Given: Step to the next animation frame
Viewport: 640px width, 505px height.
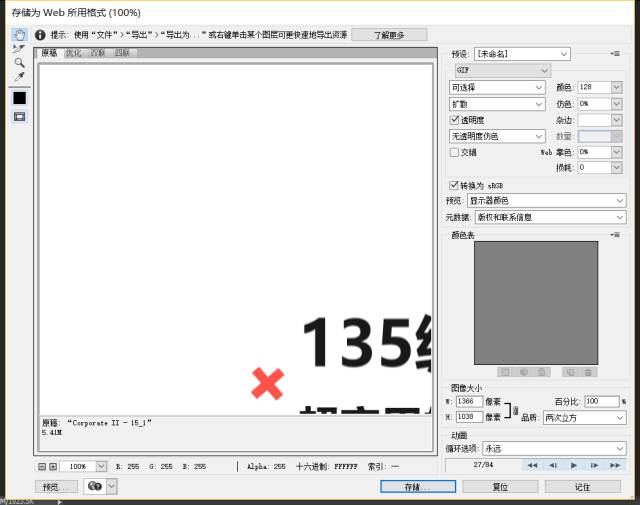Looking at the screenshot, I should tap(594, 465).
